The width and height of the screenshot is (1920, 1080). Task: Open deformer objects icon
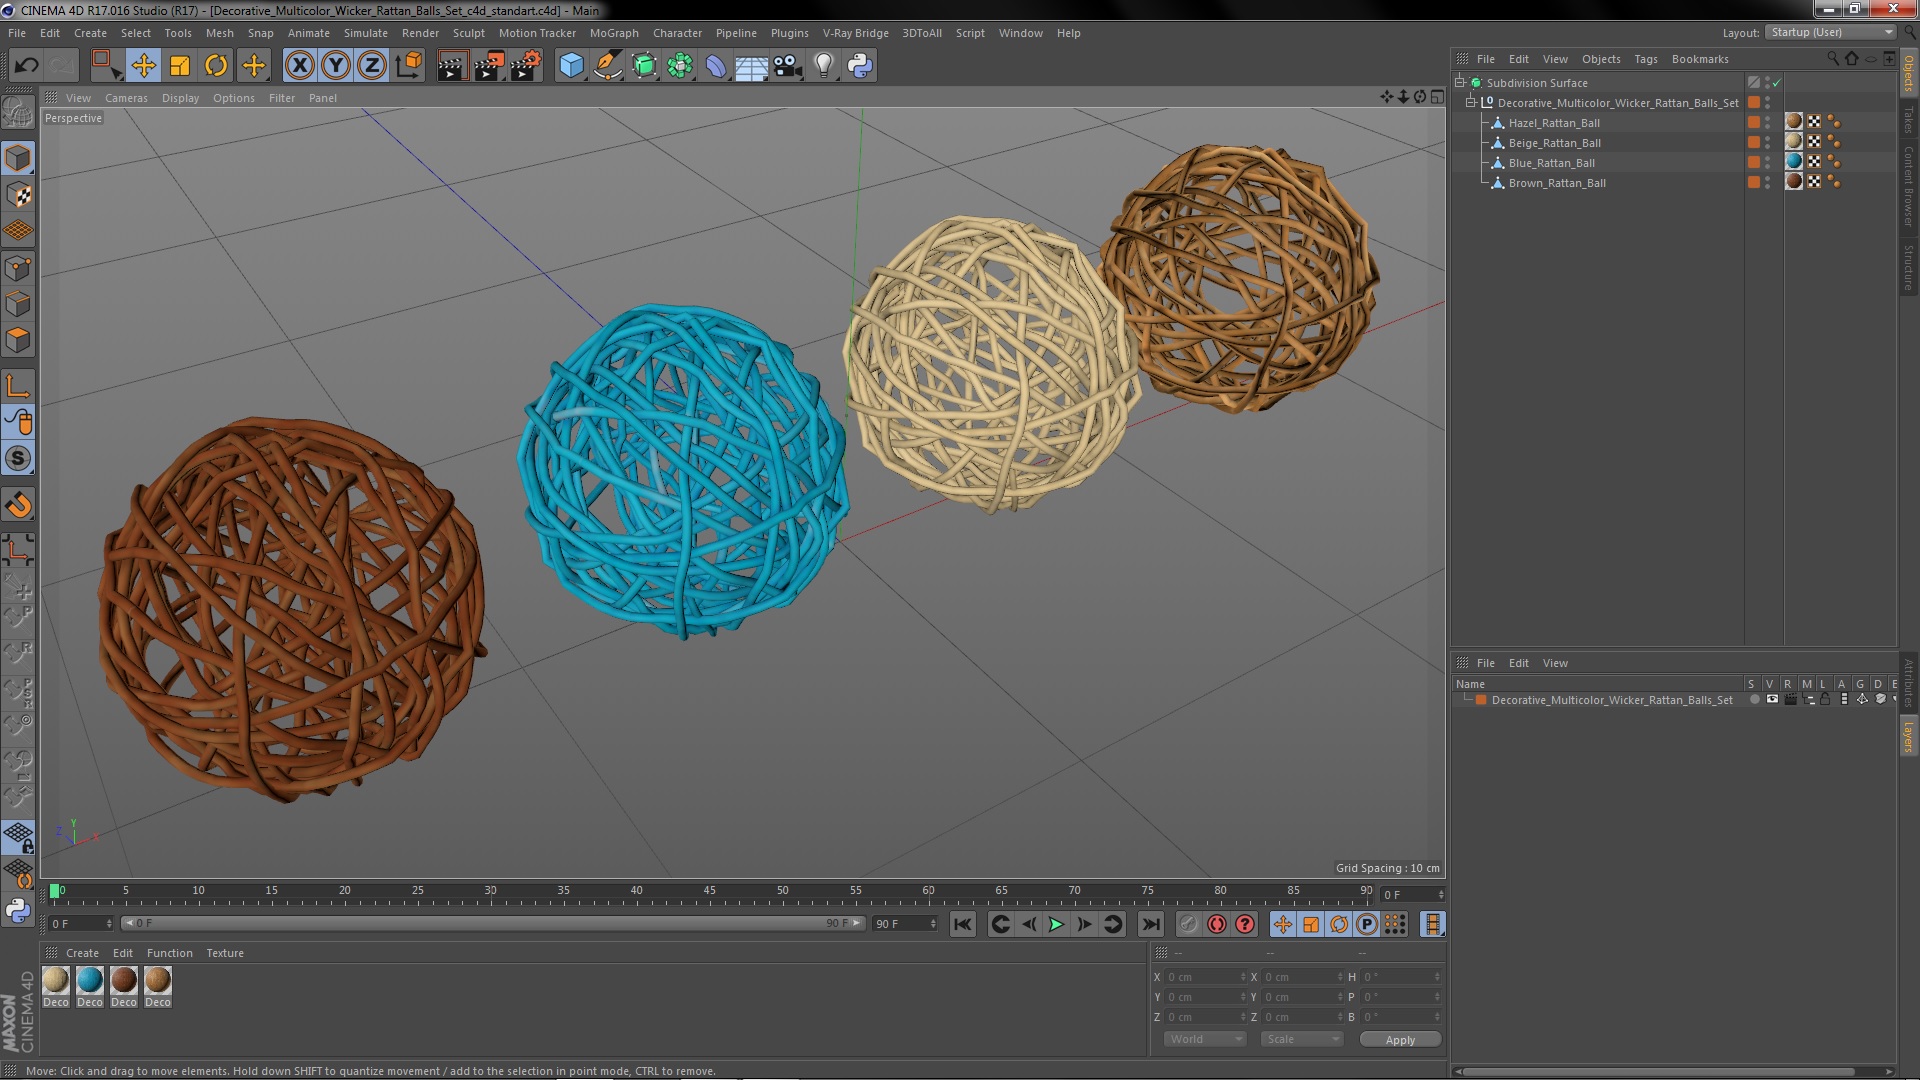tap(716, 66)
